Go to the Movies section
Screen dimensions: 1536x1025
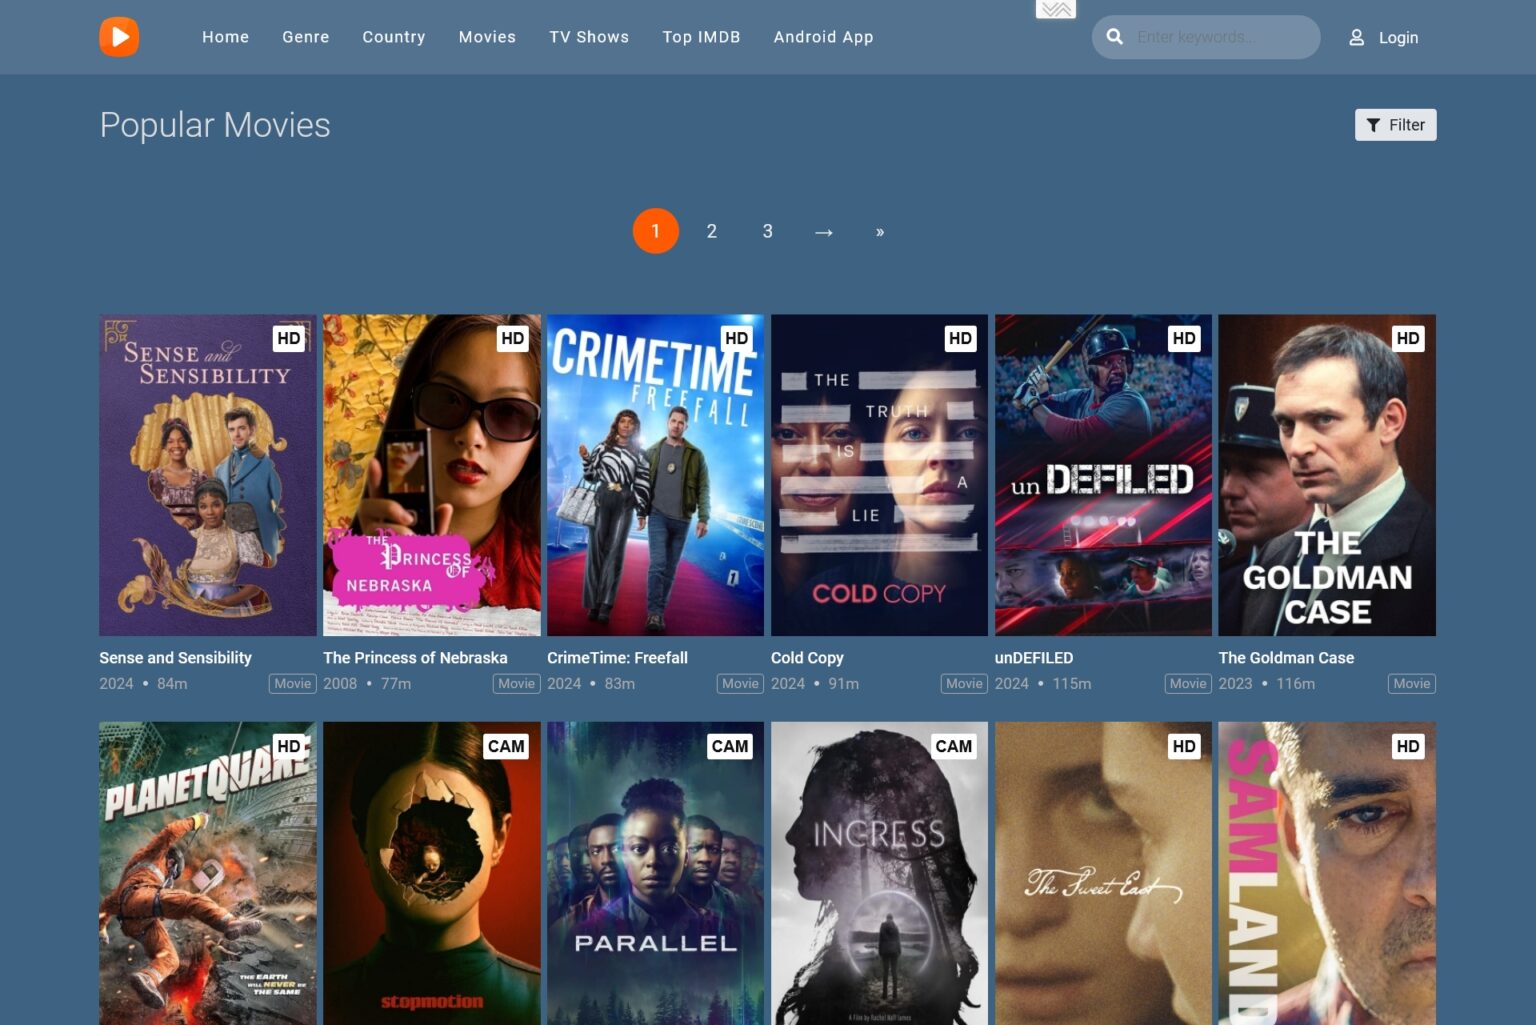[x=487, y=37]
